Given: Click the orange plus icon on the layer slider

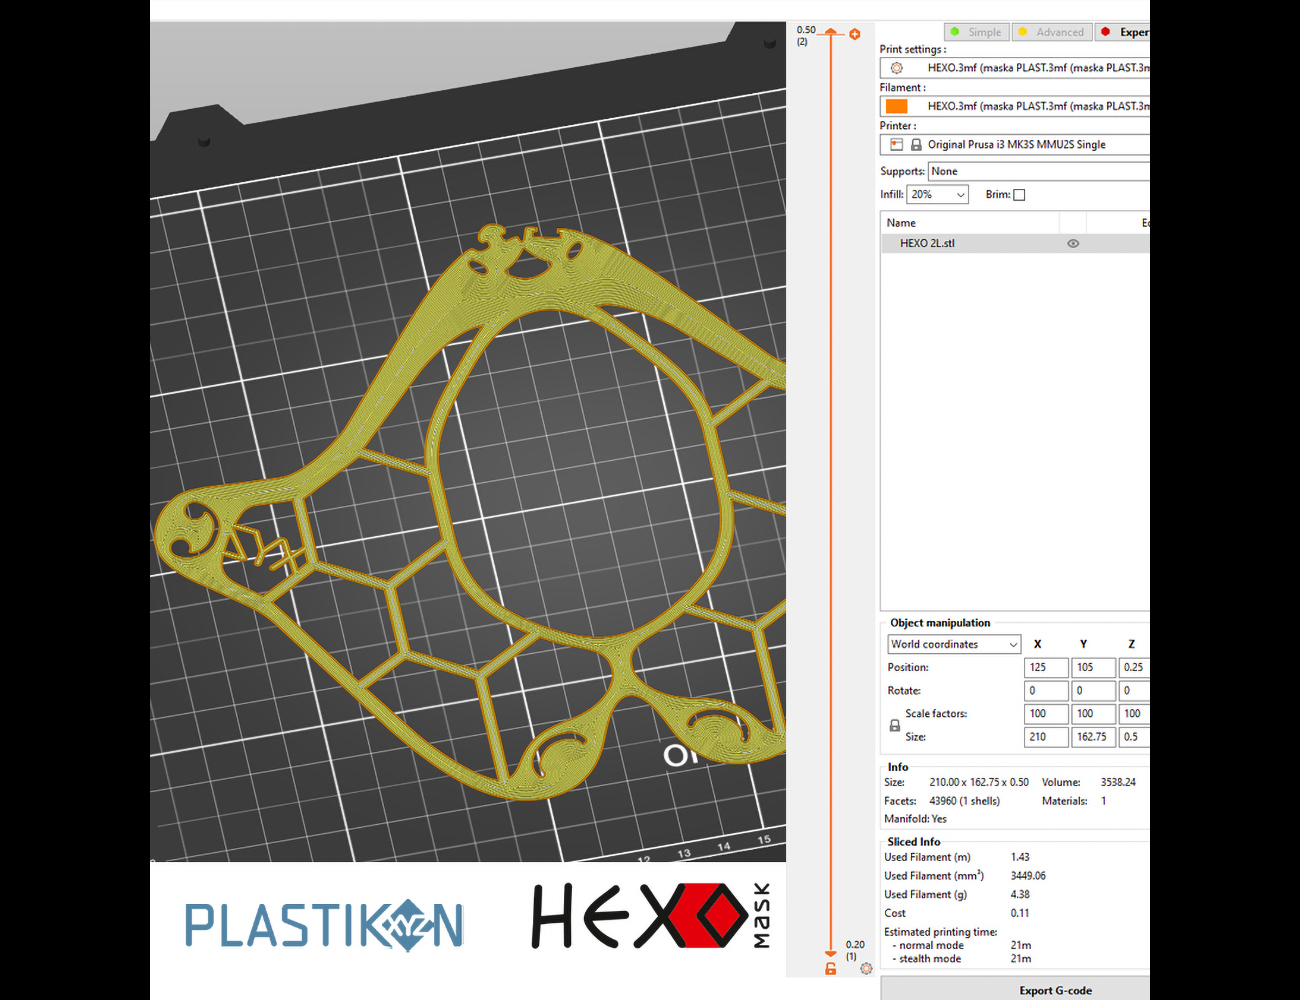Looking at the screenshot, I should [855, 33].
